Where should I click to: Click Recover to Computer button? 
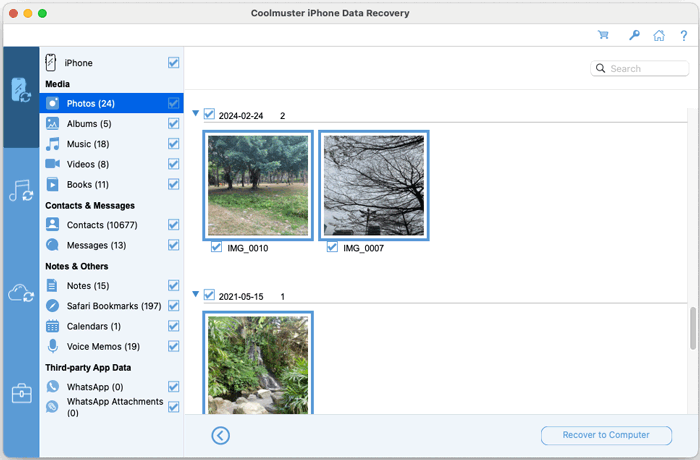606,435
